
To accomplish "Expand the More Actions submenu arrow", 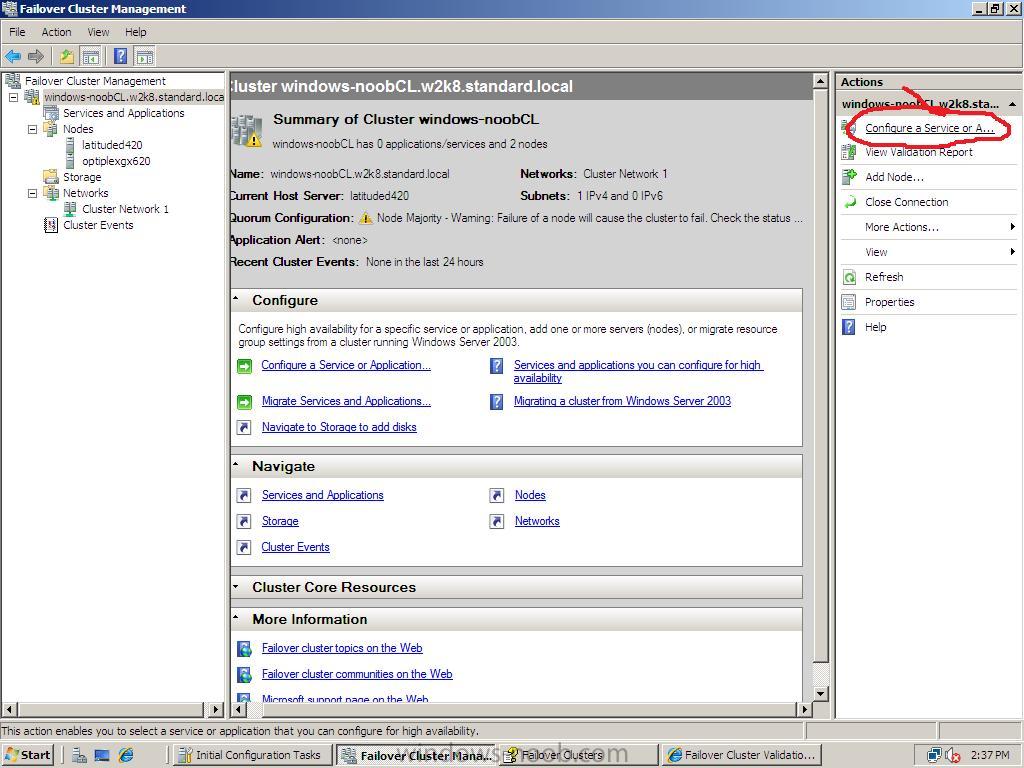I will point(1012,227).
